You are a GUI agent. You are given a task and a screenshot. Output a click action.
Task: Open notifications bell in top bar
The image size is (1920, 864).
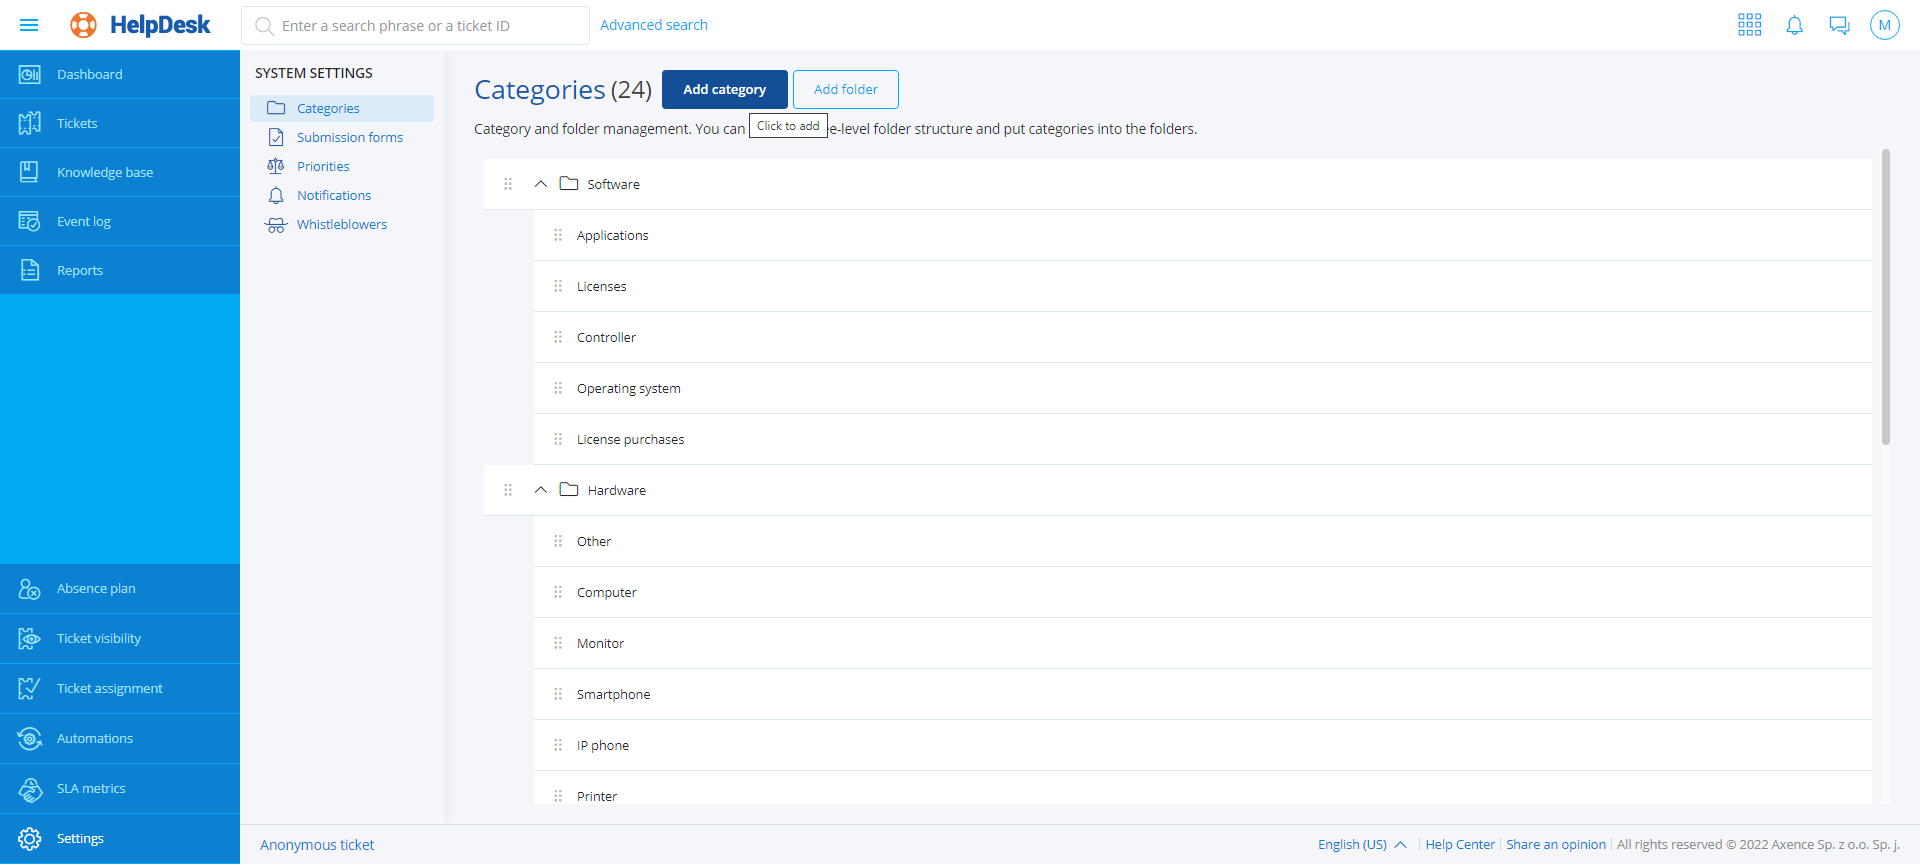[1794, 25]
